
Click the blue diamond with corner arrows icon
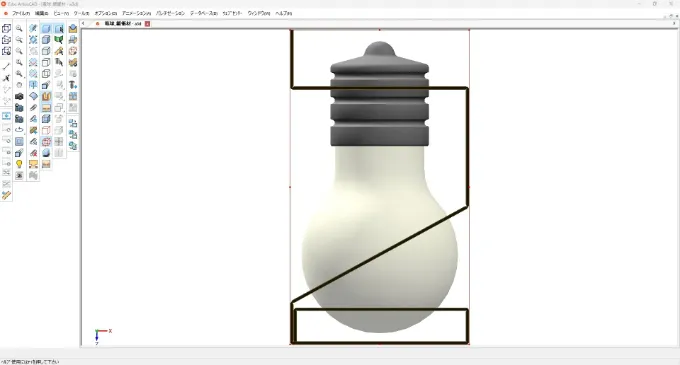click(x=33, y=40)
